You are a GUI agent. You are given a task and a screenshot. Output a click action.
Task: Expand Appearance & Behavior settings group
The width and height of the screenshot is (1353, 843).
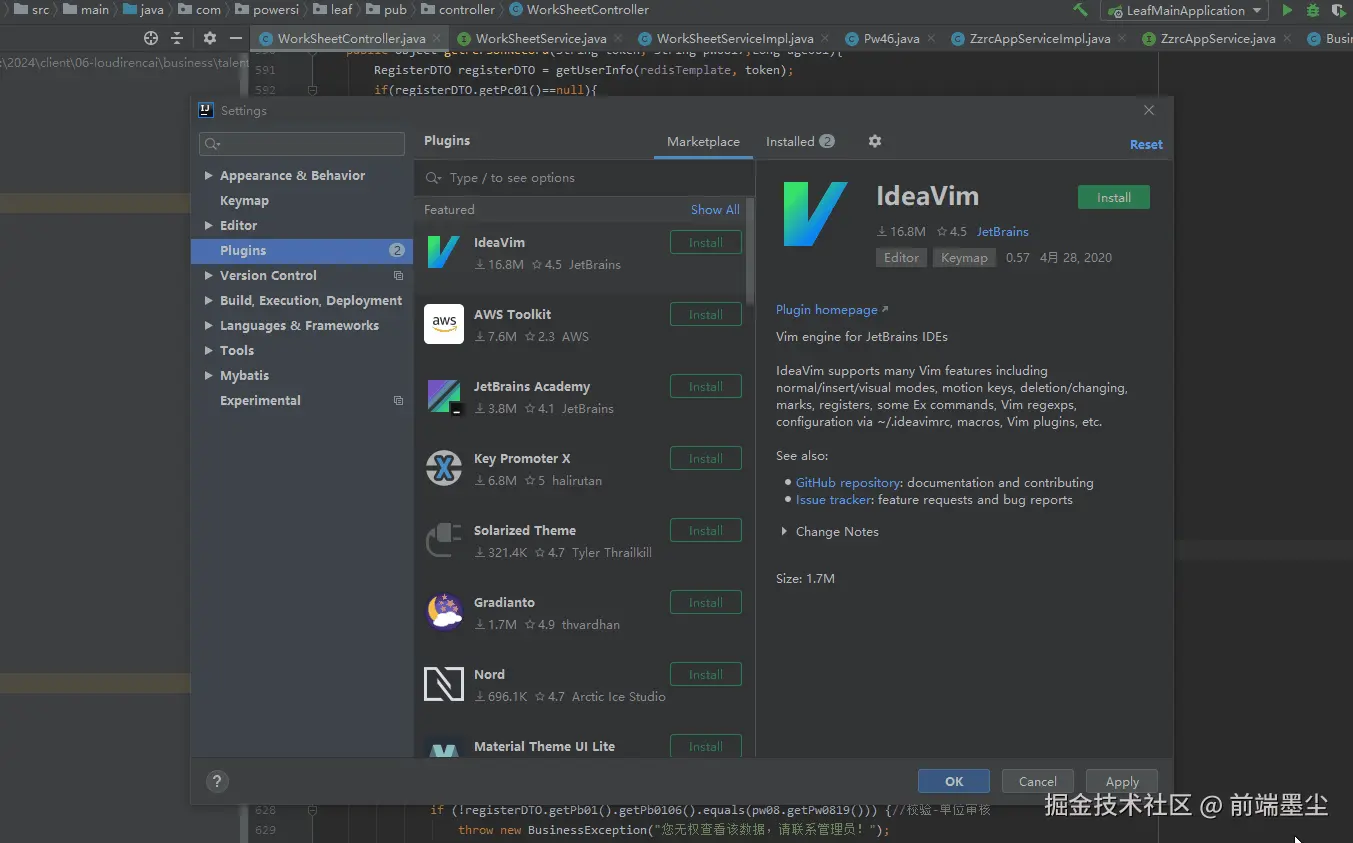click(208, 176)
